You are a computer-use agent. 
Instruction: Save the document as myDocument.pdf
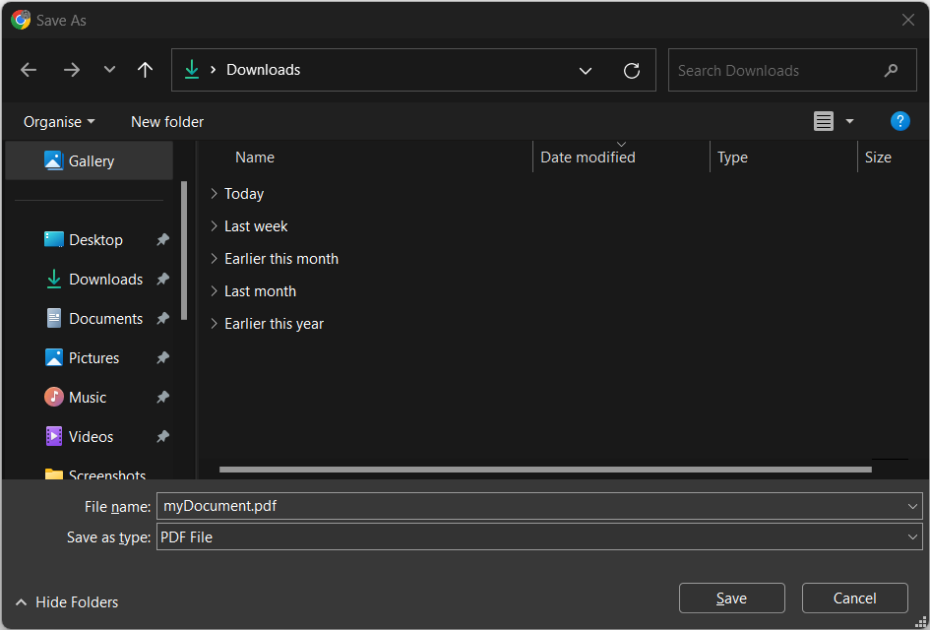[731, 598]
